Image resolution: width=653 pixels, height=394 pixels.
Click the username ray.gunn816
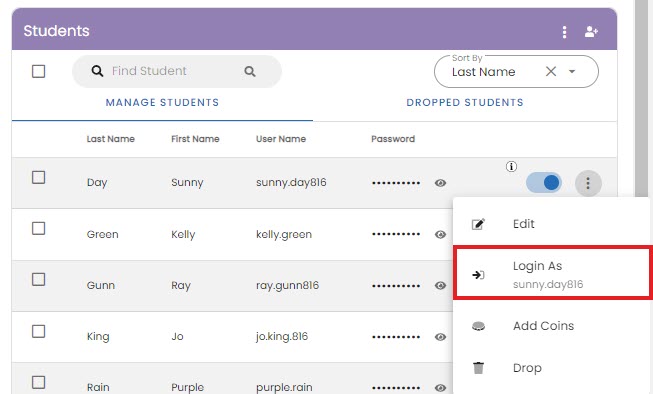[287, 285]
